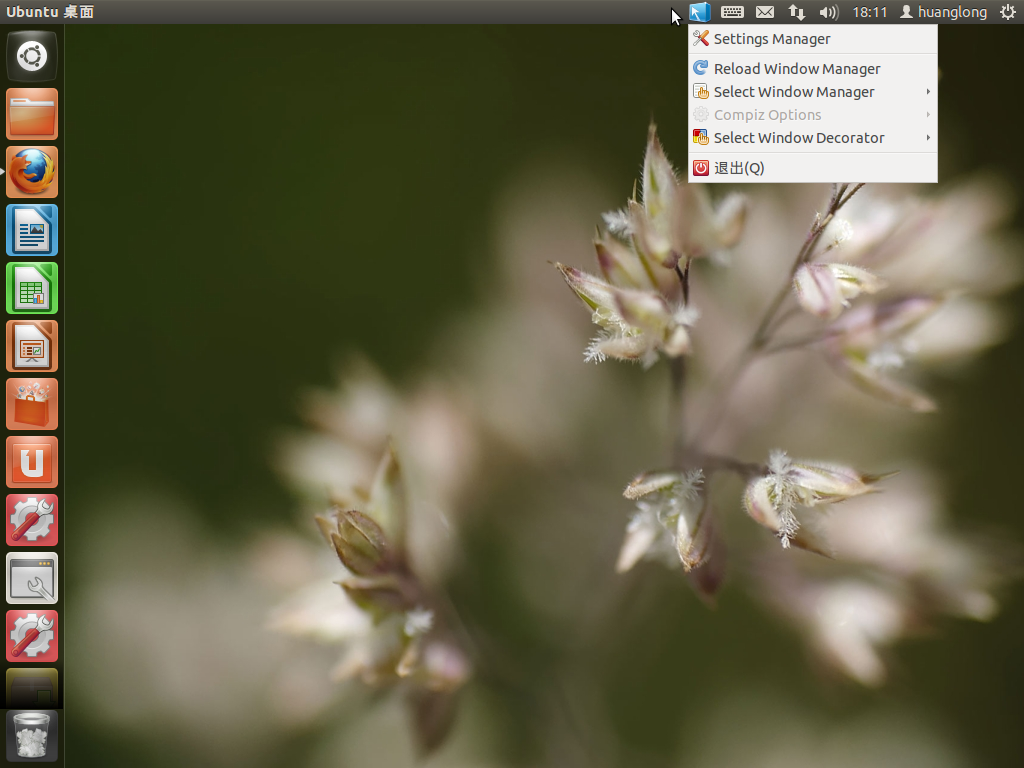Screen dimensions: 1024x768
Task: Launch Ubuntu Software Center bag icon
Action: [32, 404]
